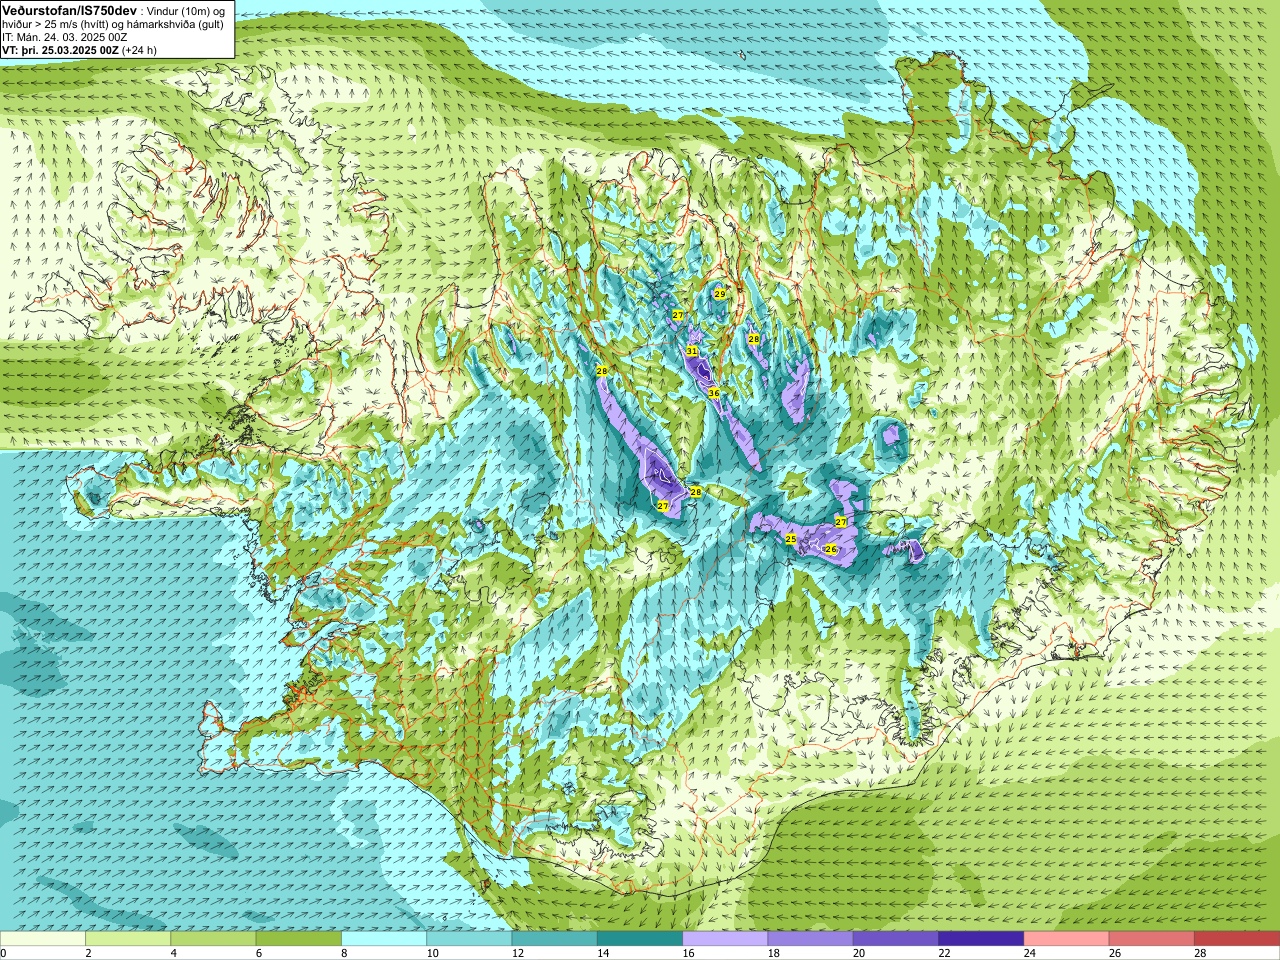The width and height of the screenshot is (1280, 960).
Task: Select the 8–10 m/s light cyan legend swatch
Action: pyautogui.click(x=384, y=939)
